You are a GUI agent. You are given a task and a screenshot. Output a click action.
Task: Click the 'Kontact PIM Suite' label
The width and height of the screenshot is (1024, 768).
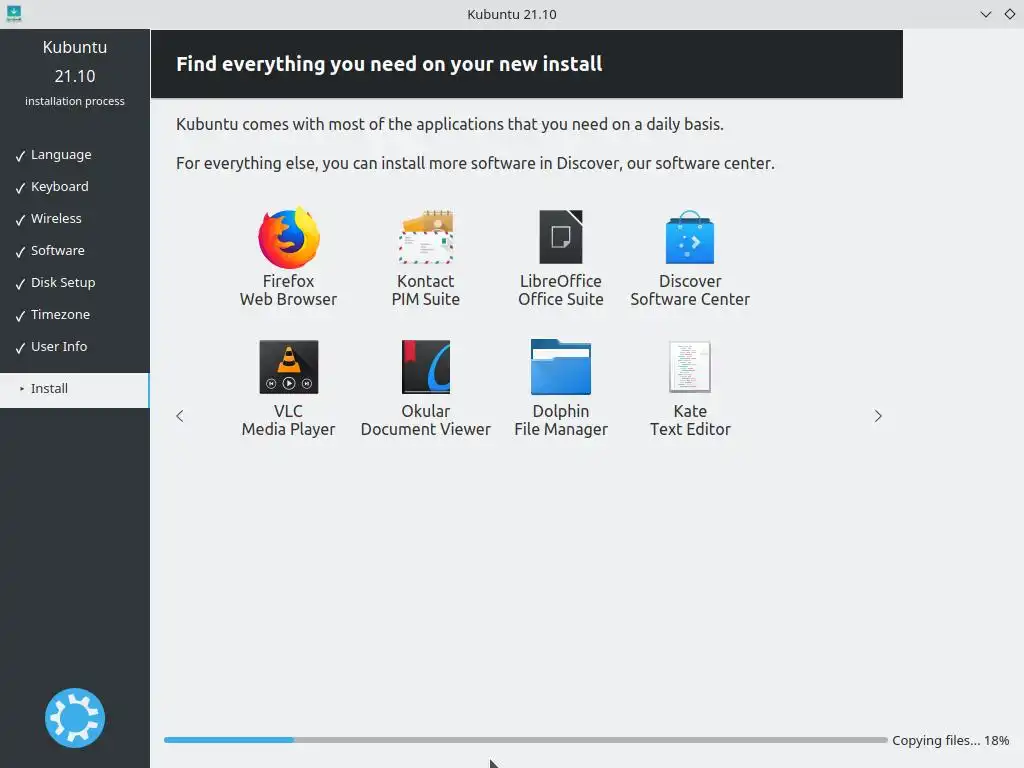(x=426, y=290)
